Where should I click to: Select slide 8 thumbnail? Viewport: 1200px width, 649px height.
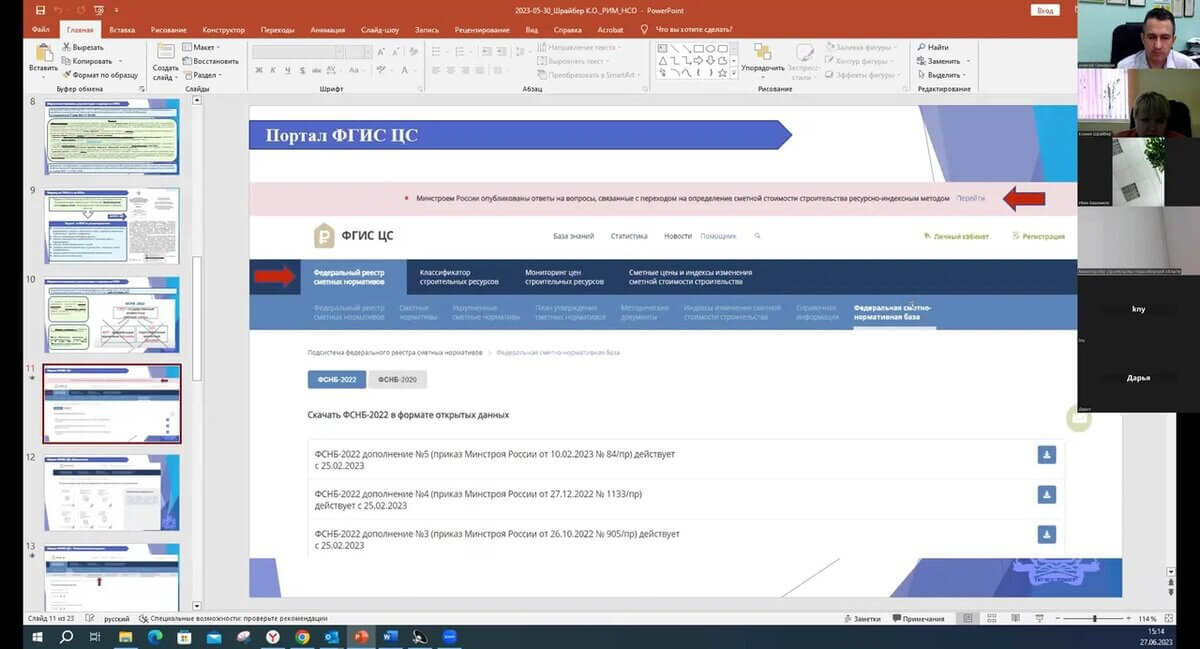(112, 137)
